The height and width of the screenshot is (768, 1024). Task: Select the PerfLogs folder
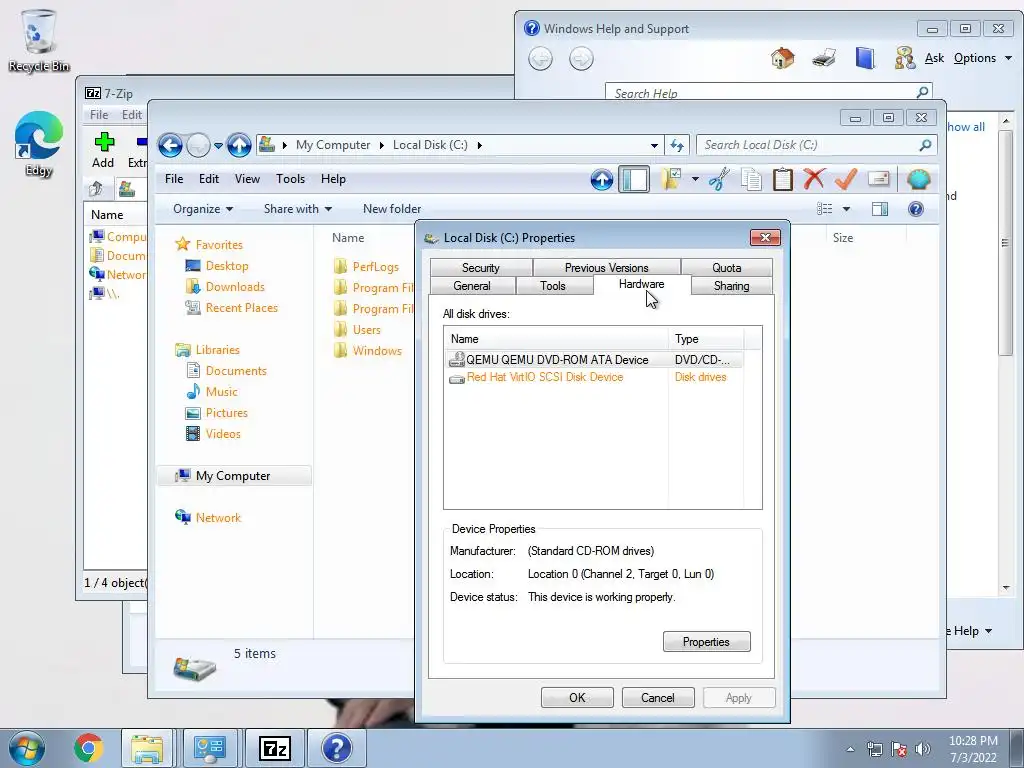coord(366,266)
